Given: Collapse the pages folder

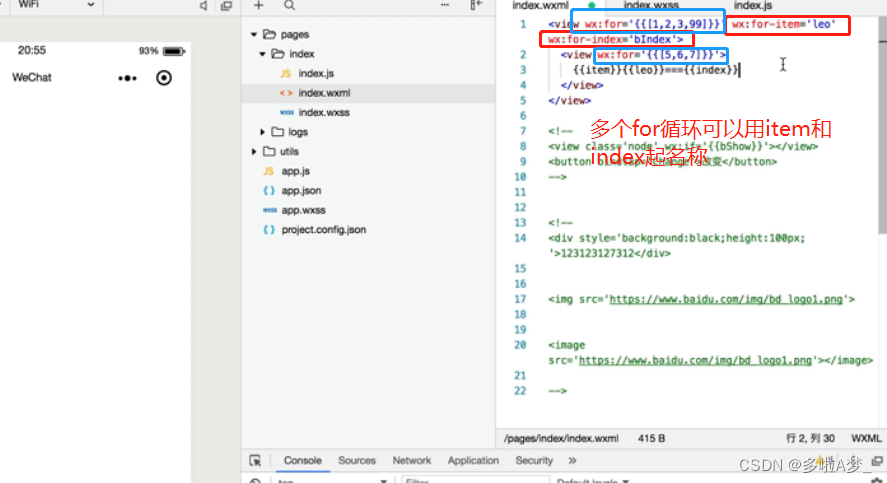Looking at the screenshot, I should (x=254, y=34).
